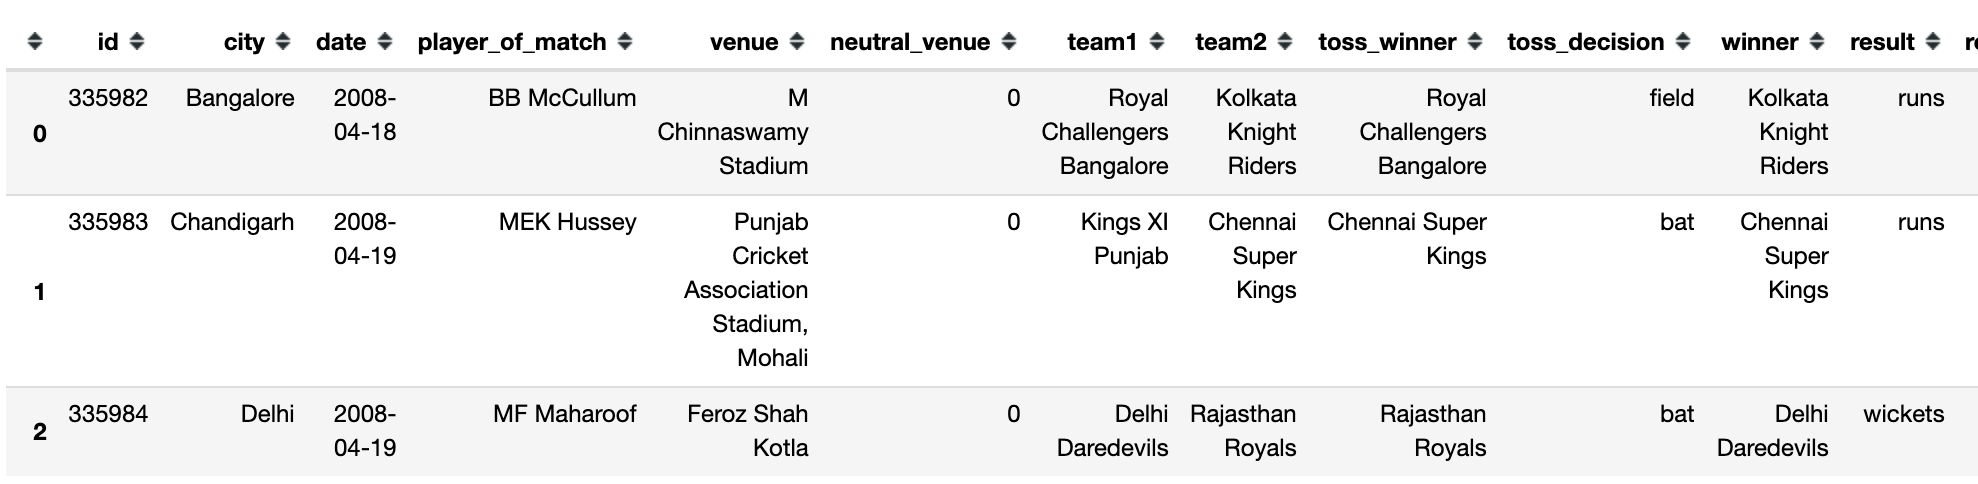Click sort arrows next to venue
This screenshot has height=484, width=1978.
(x=797, y=42)
